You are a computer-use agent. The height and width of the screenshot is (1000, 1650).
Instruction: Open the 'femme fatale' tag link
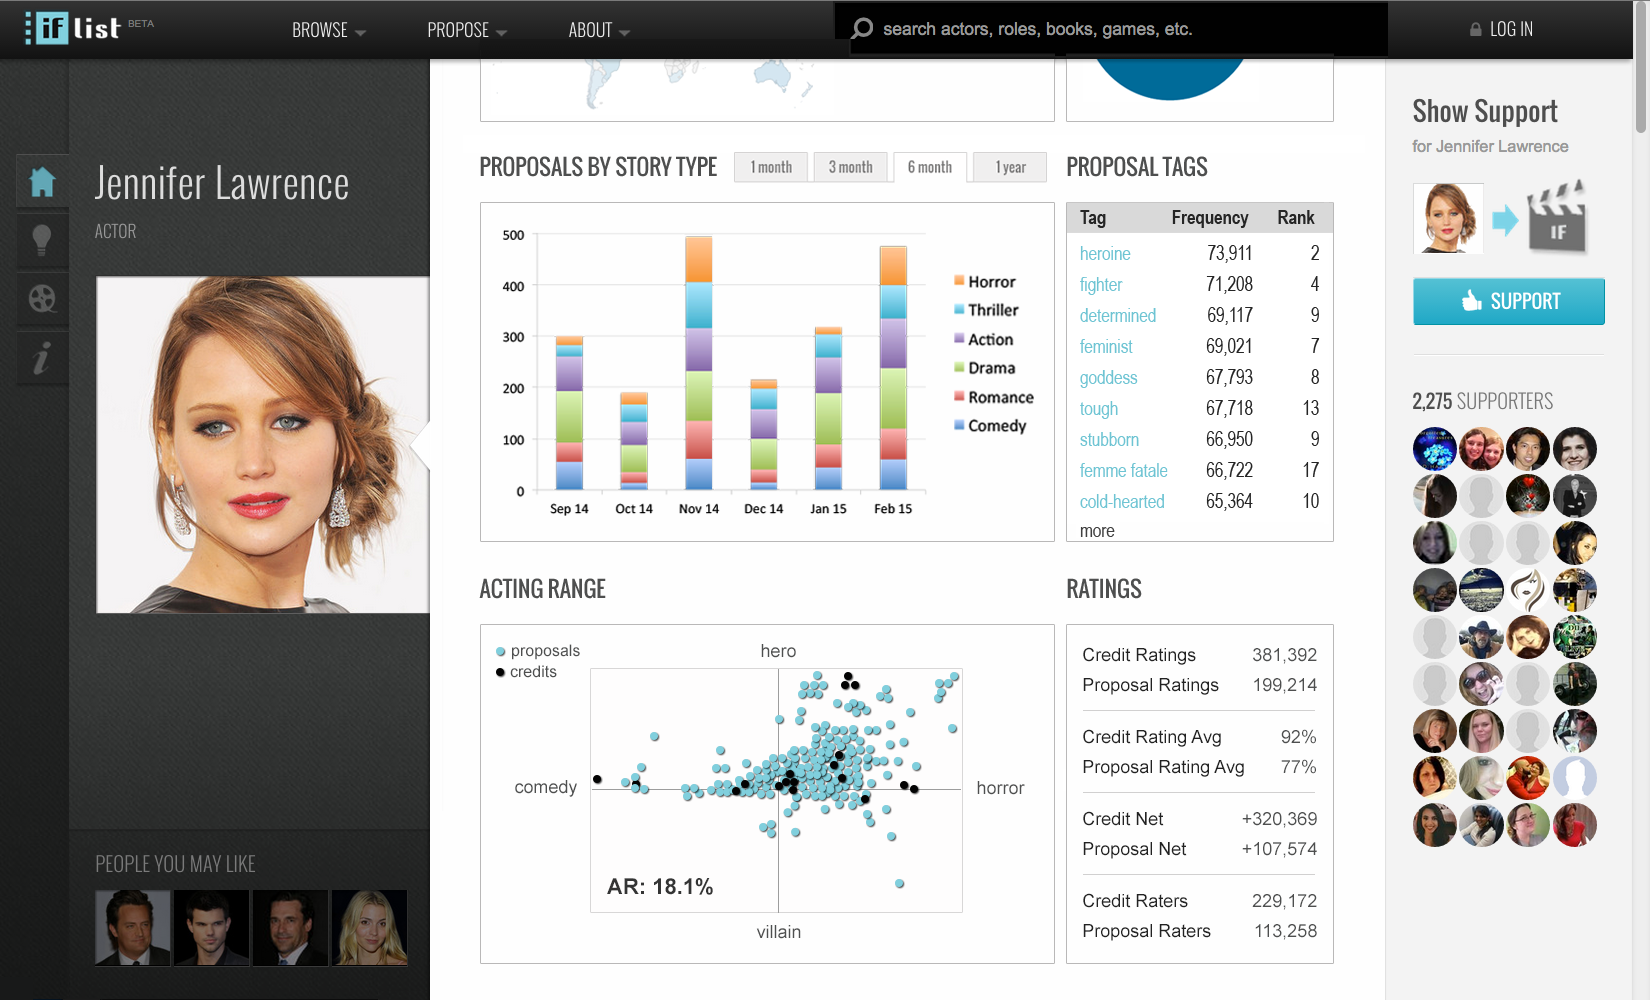pyautogui.click(x=1123, y=471)
